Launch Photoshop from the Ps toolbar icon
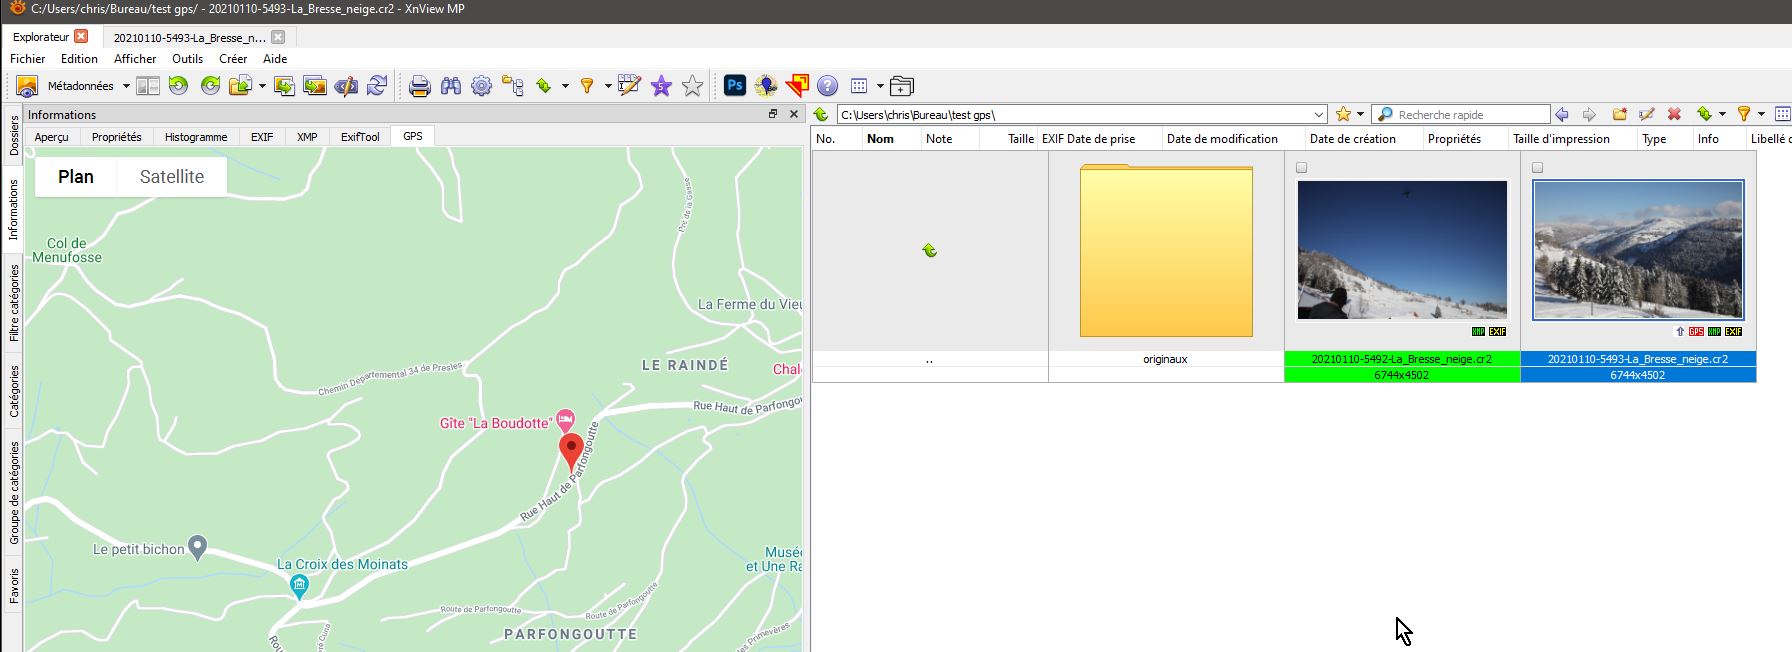Image resolution: width=1792 pixels, height=652 pixels. point(735,86)
